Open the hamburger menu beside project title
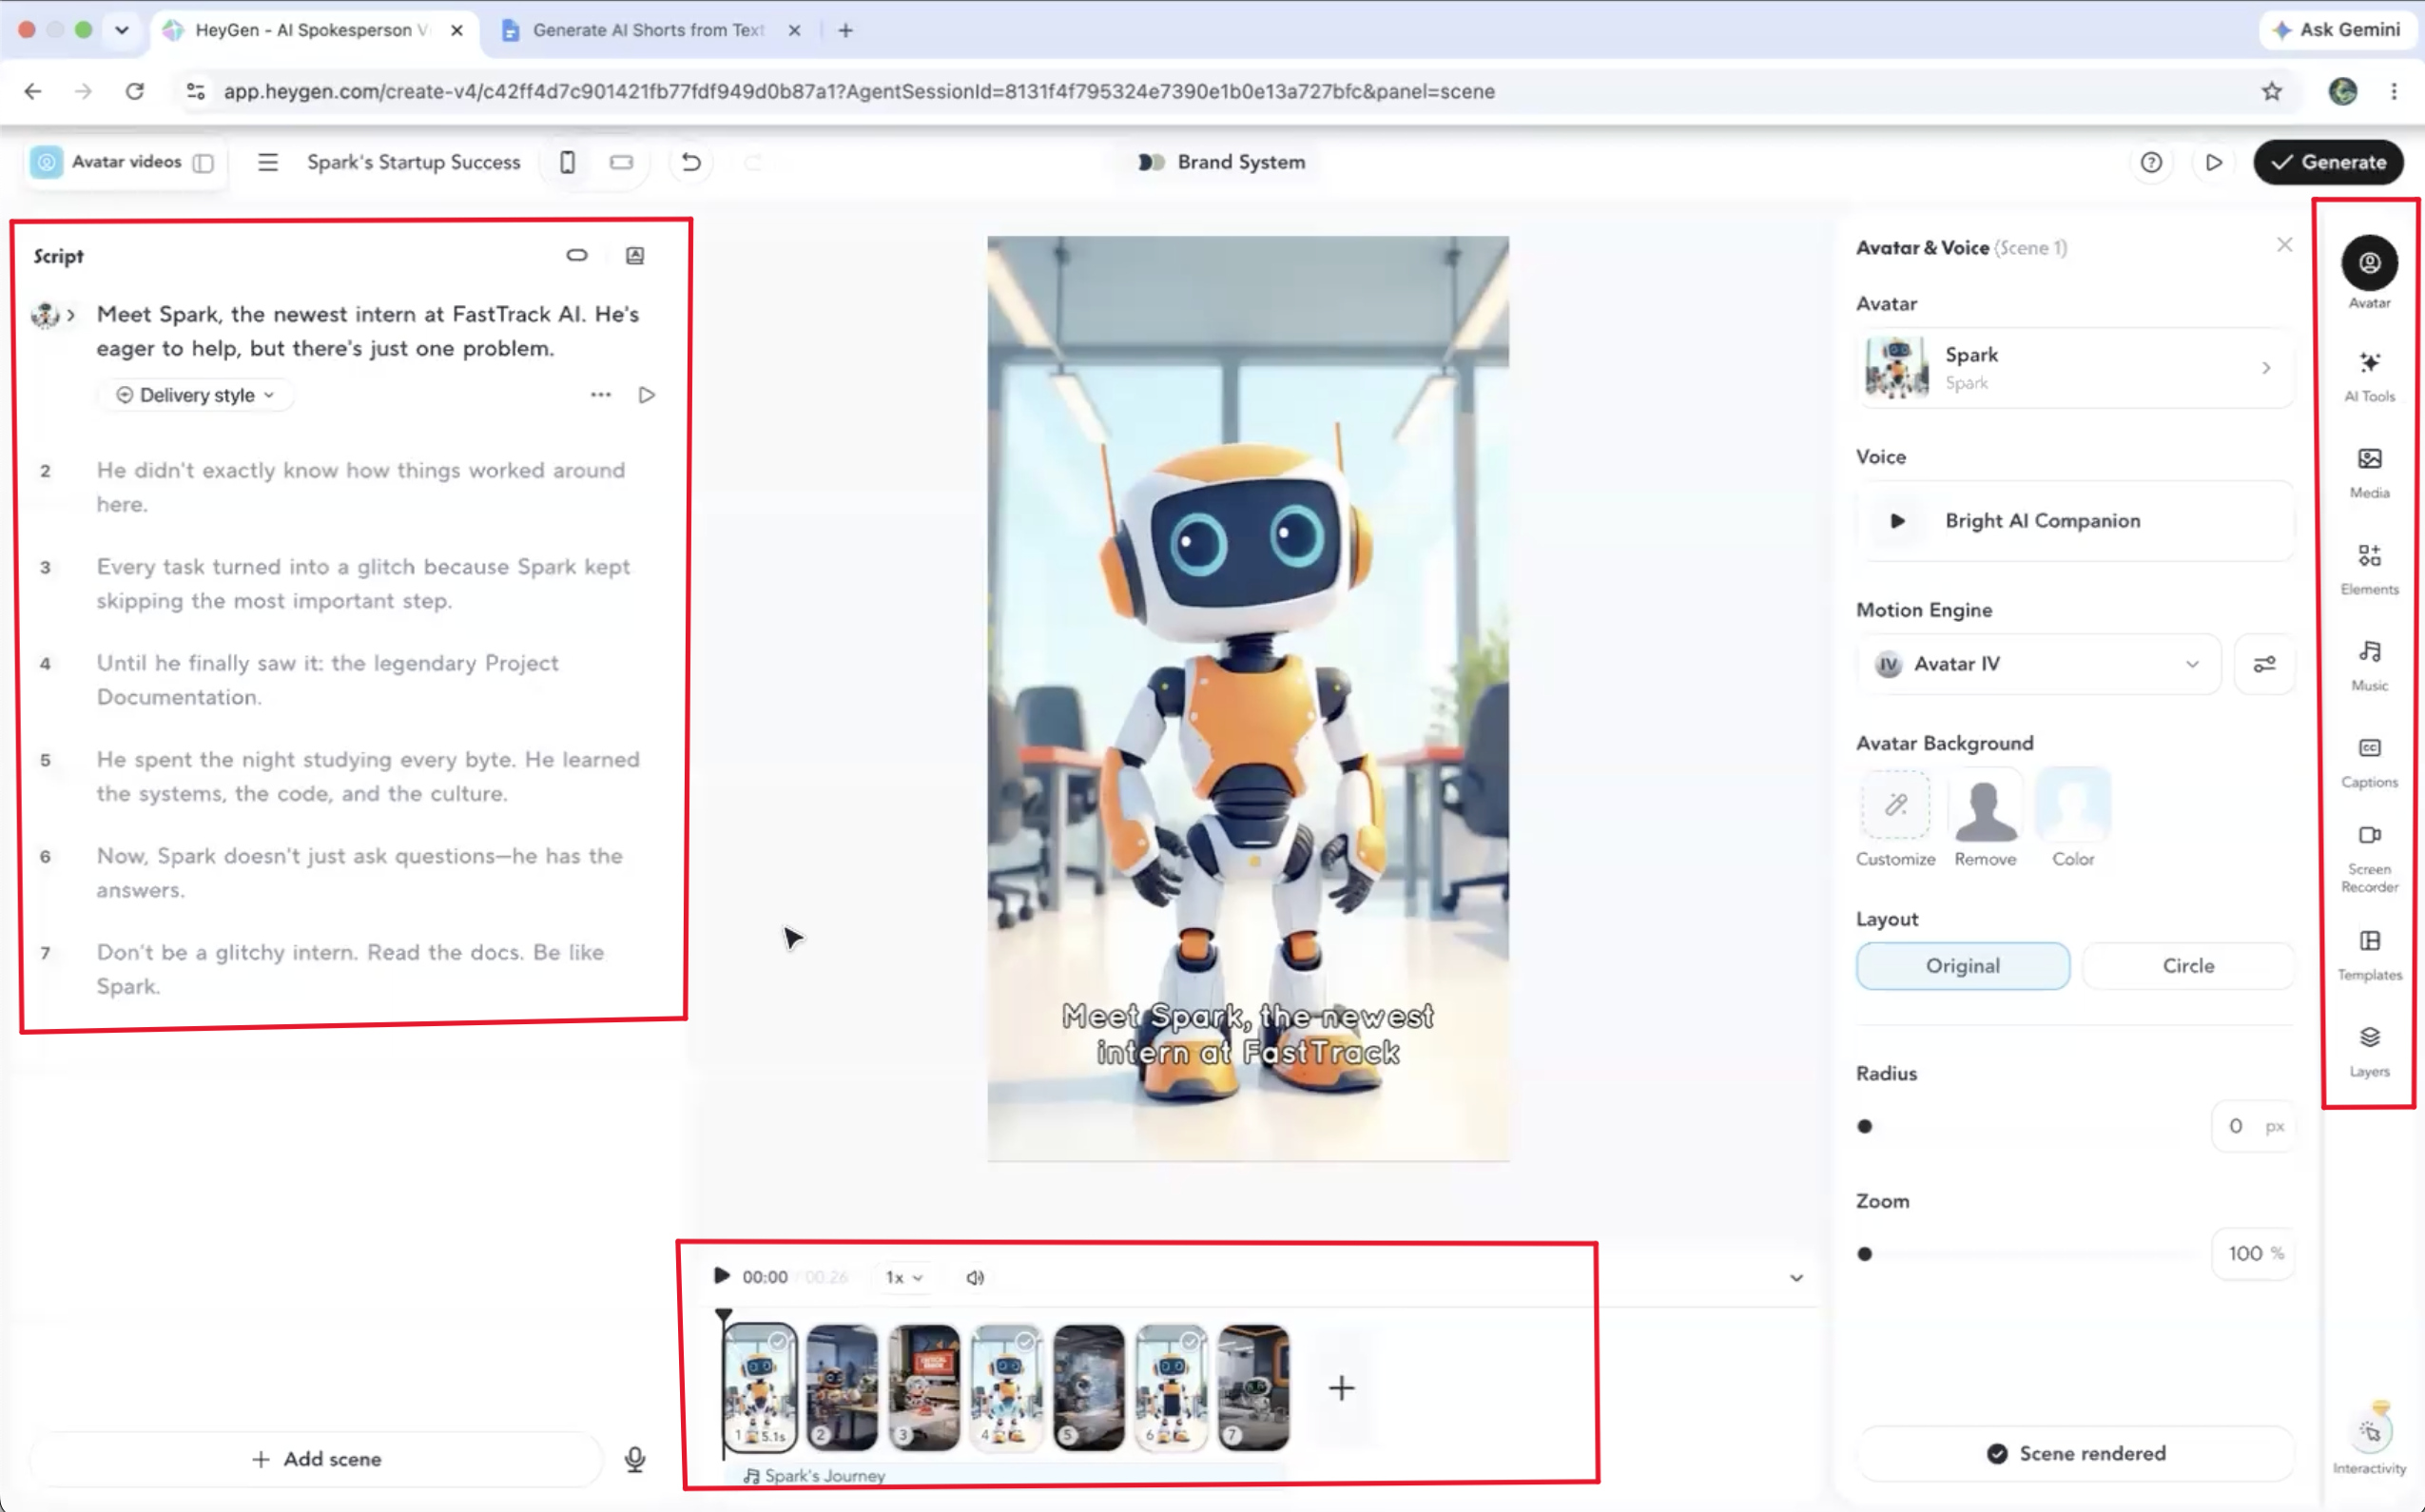 (x=267, y=162)
